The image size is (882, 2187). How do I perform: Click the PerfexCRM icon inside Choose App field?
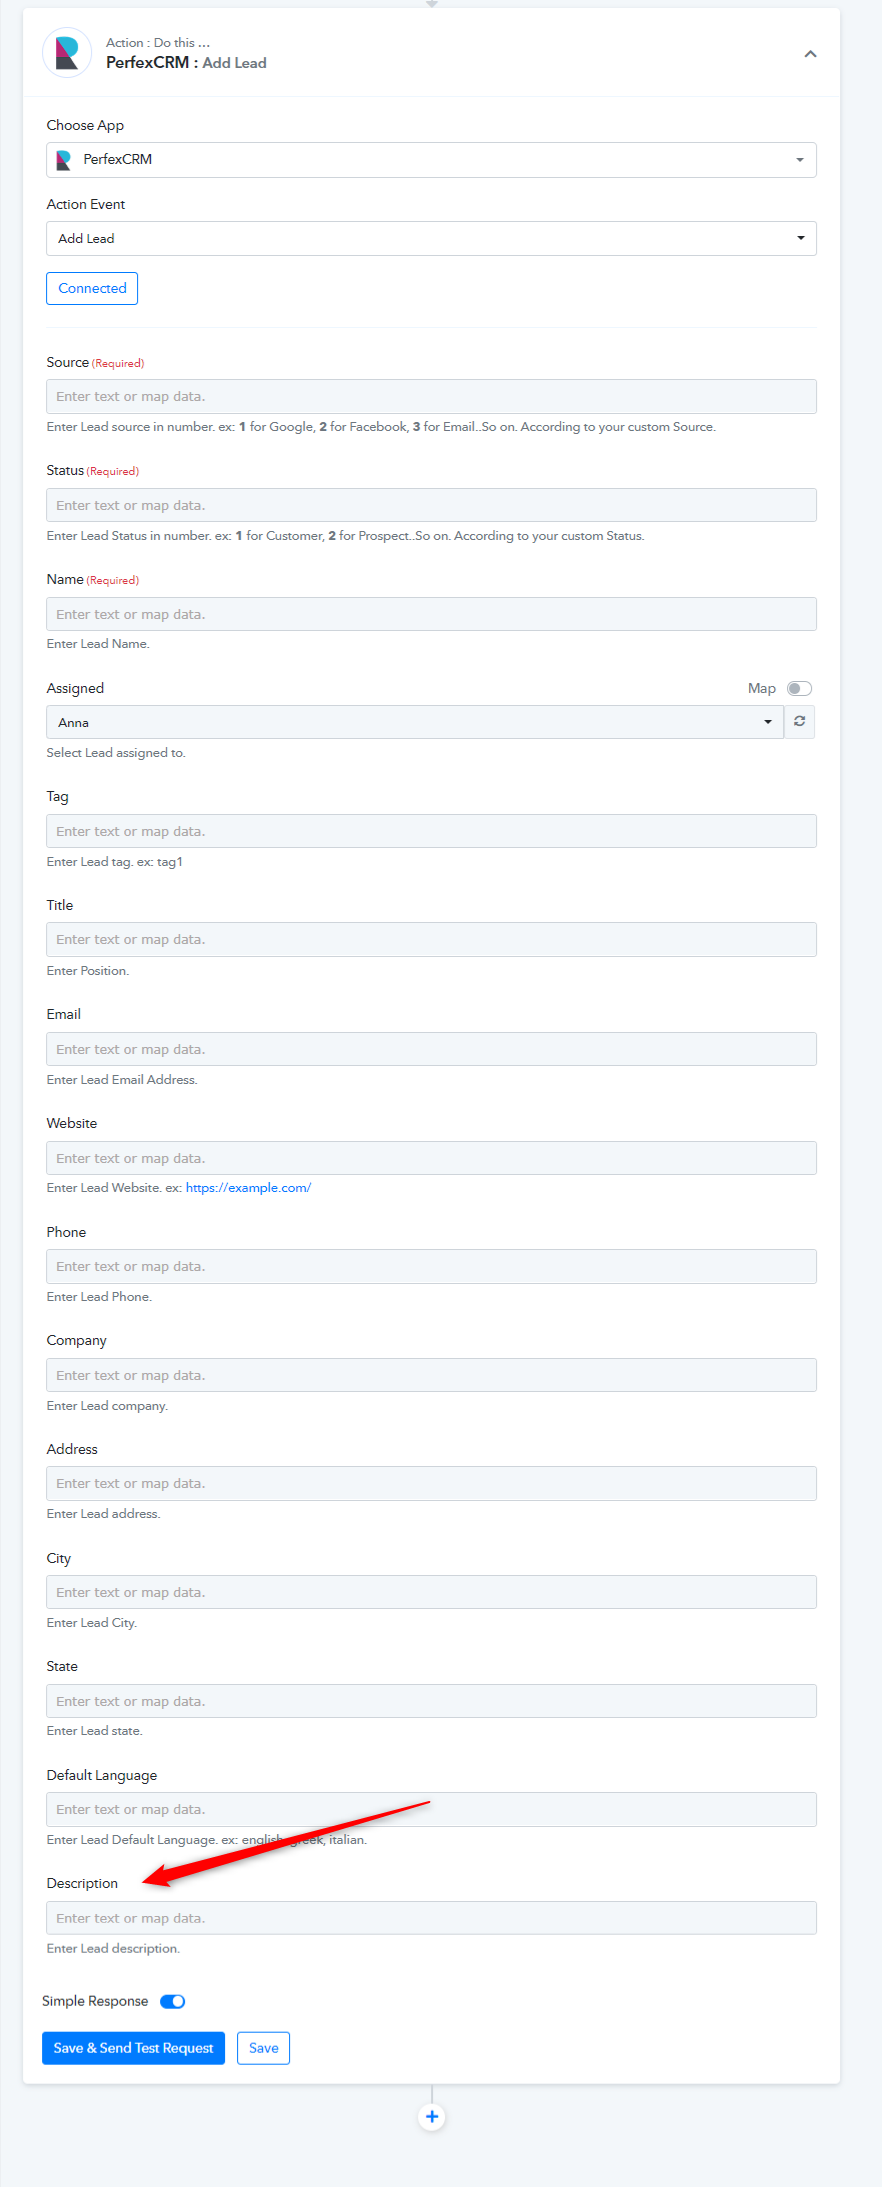pyautogui.click(x=64, y=160)
